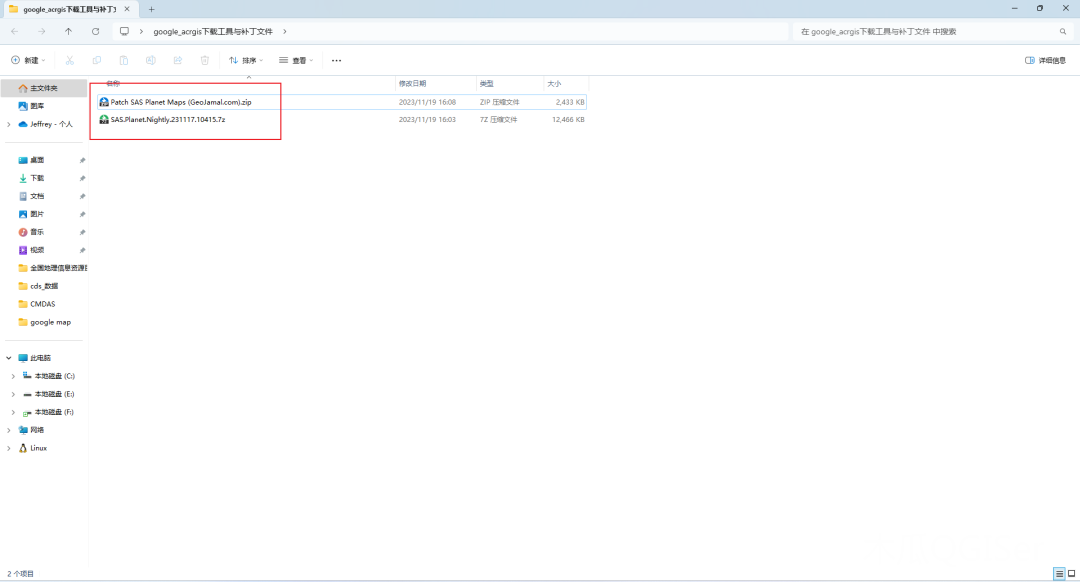
Task: Collapse the 此电脑 tree node
Action: 9,358
